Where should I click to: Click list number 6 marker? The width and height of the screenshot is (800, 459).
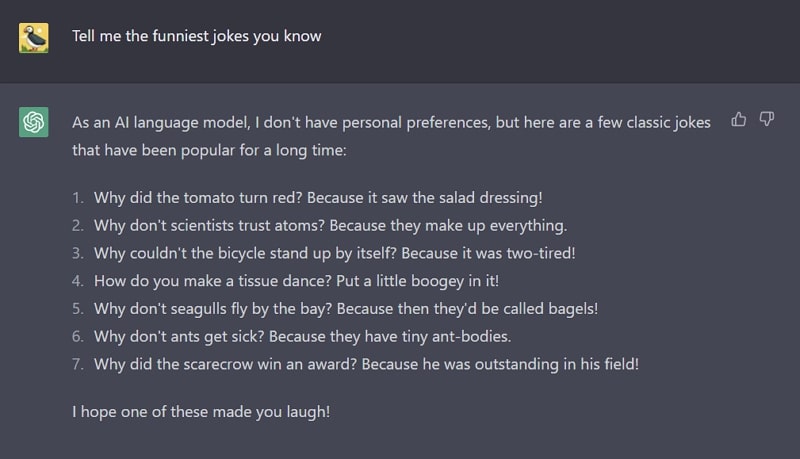78,337
